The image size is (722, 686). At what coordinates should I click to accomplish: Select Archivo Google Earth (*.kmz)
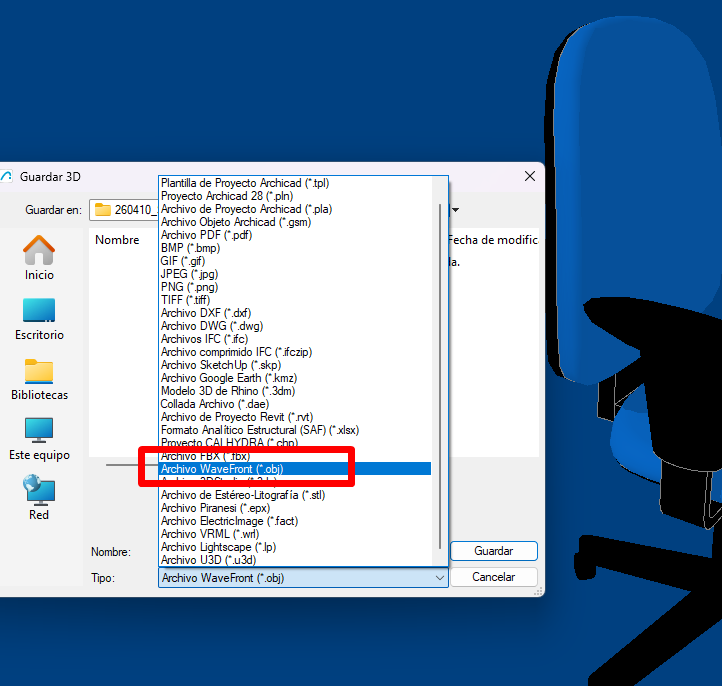tap(295, 378)
